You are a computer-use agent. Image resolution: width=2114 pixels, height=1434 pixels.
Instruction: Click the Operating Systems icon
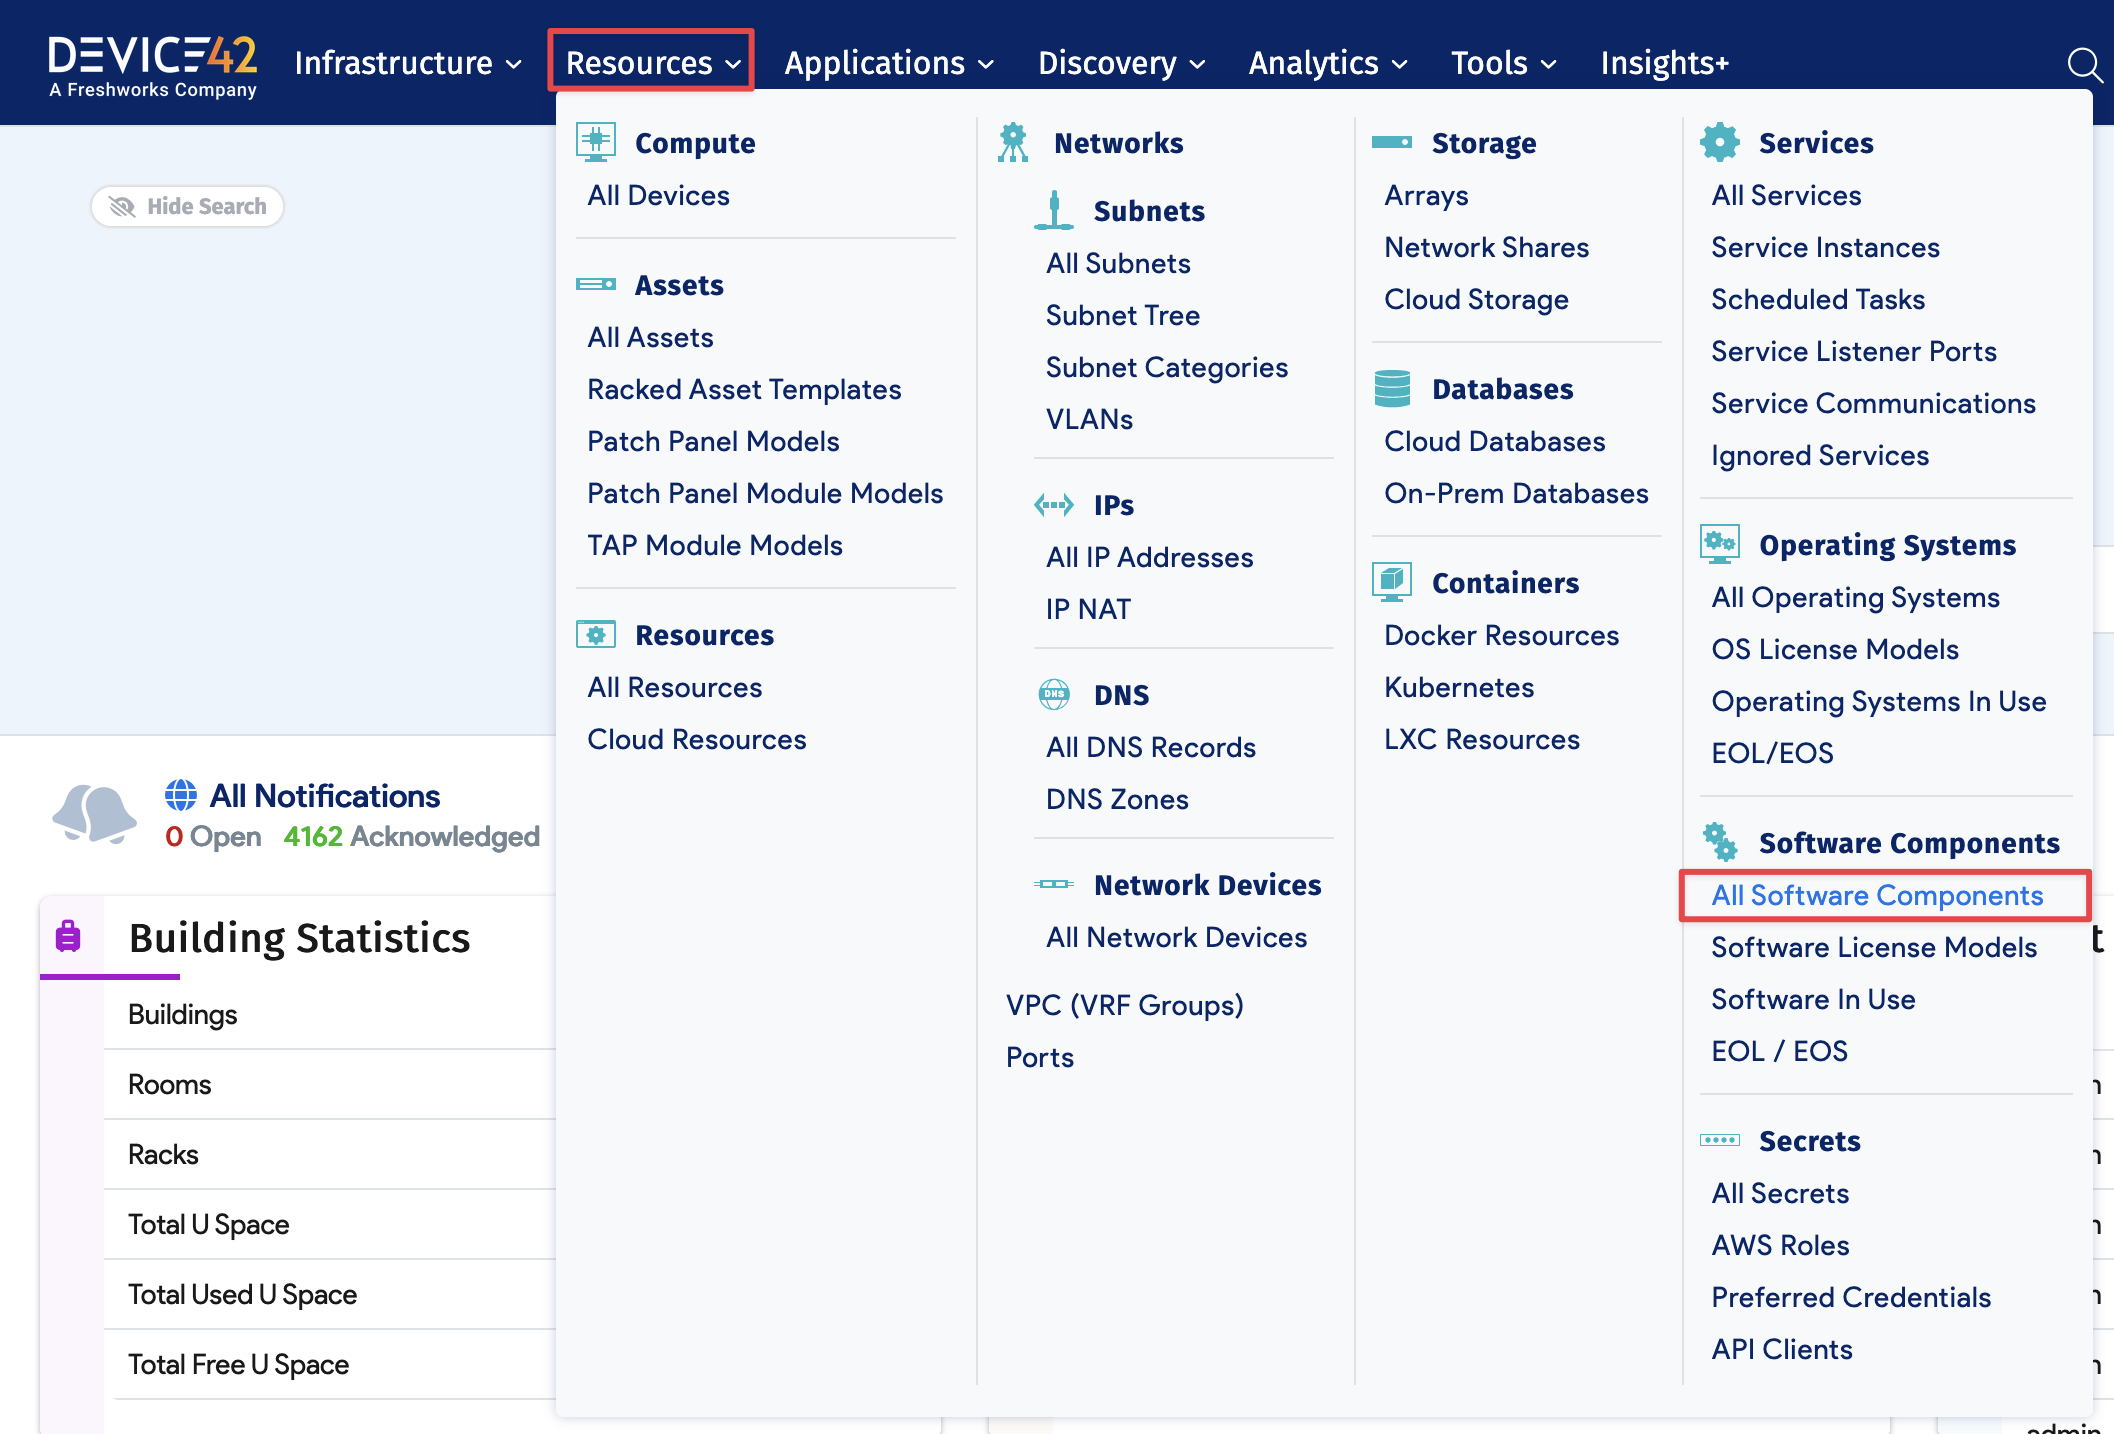[x=1721, y=543]
